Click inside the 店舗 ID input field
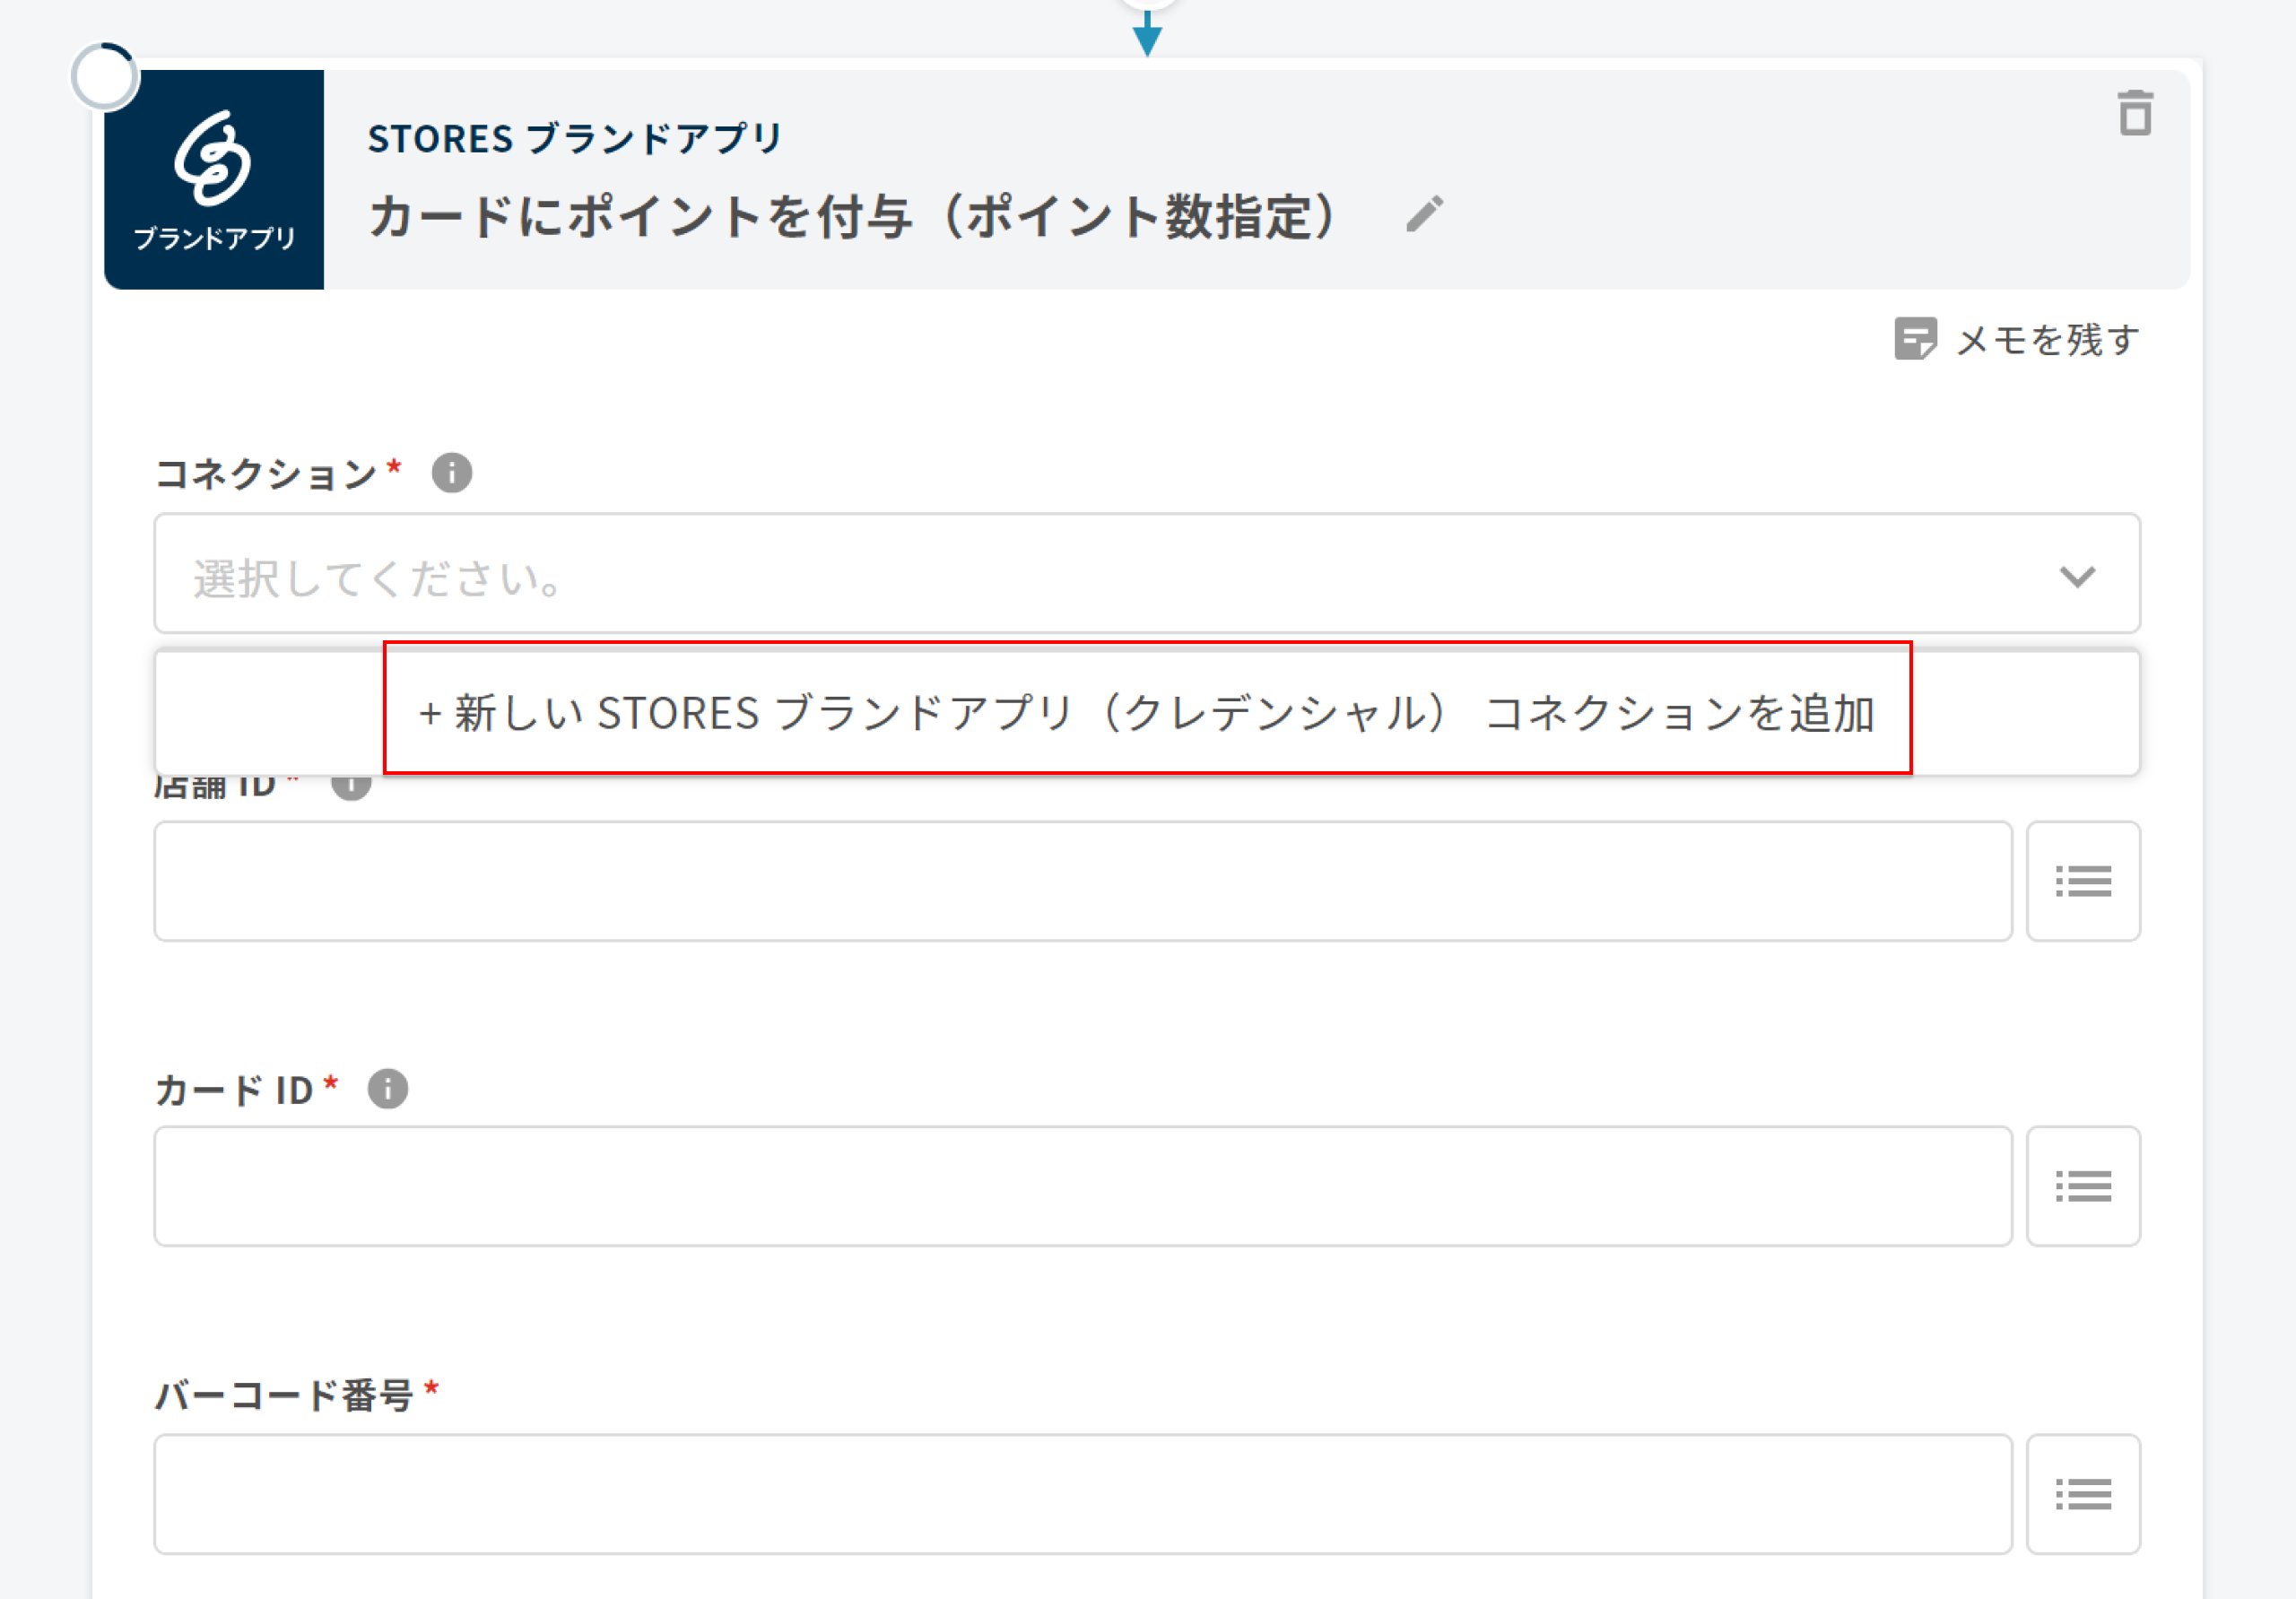This screenshot has width=2296, height=1599. pos(1082,881)
